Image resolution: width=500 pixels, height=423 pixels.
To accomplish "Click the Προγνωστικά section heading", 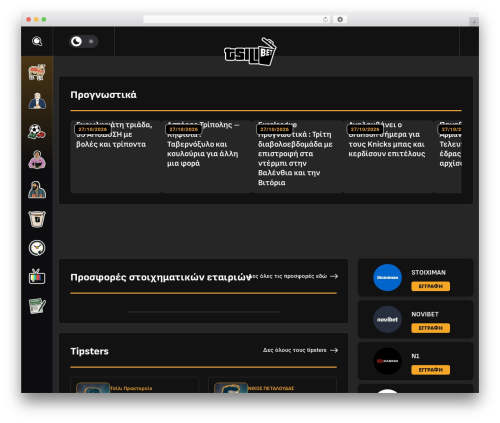I will coord(103,95).
